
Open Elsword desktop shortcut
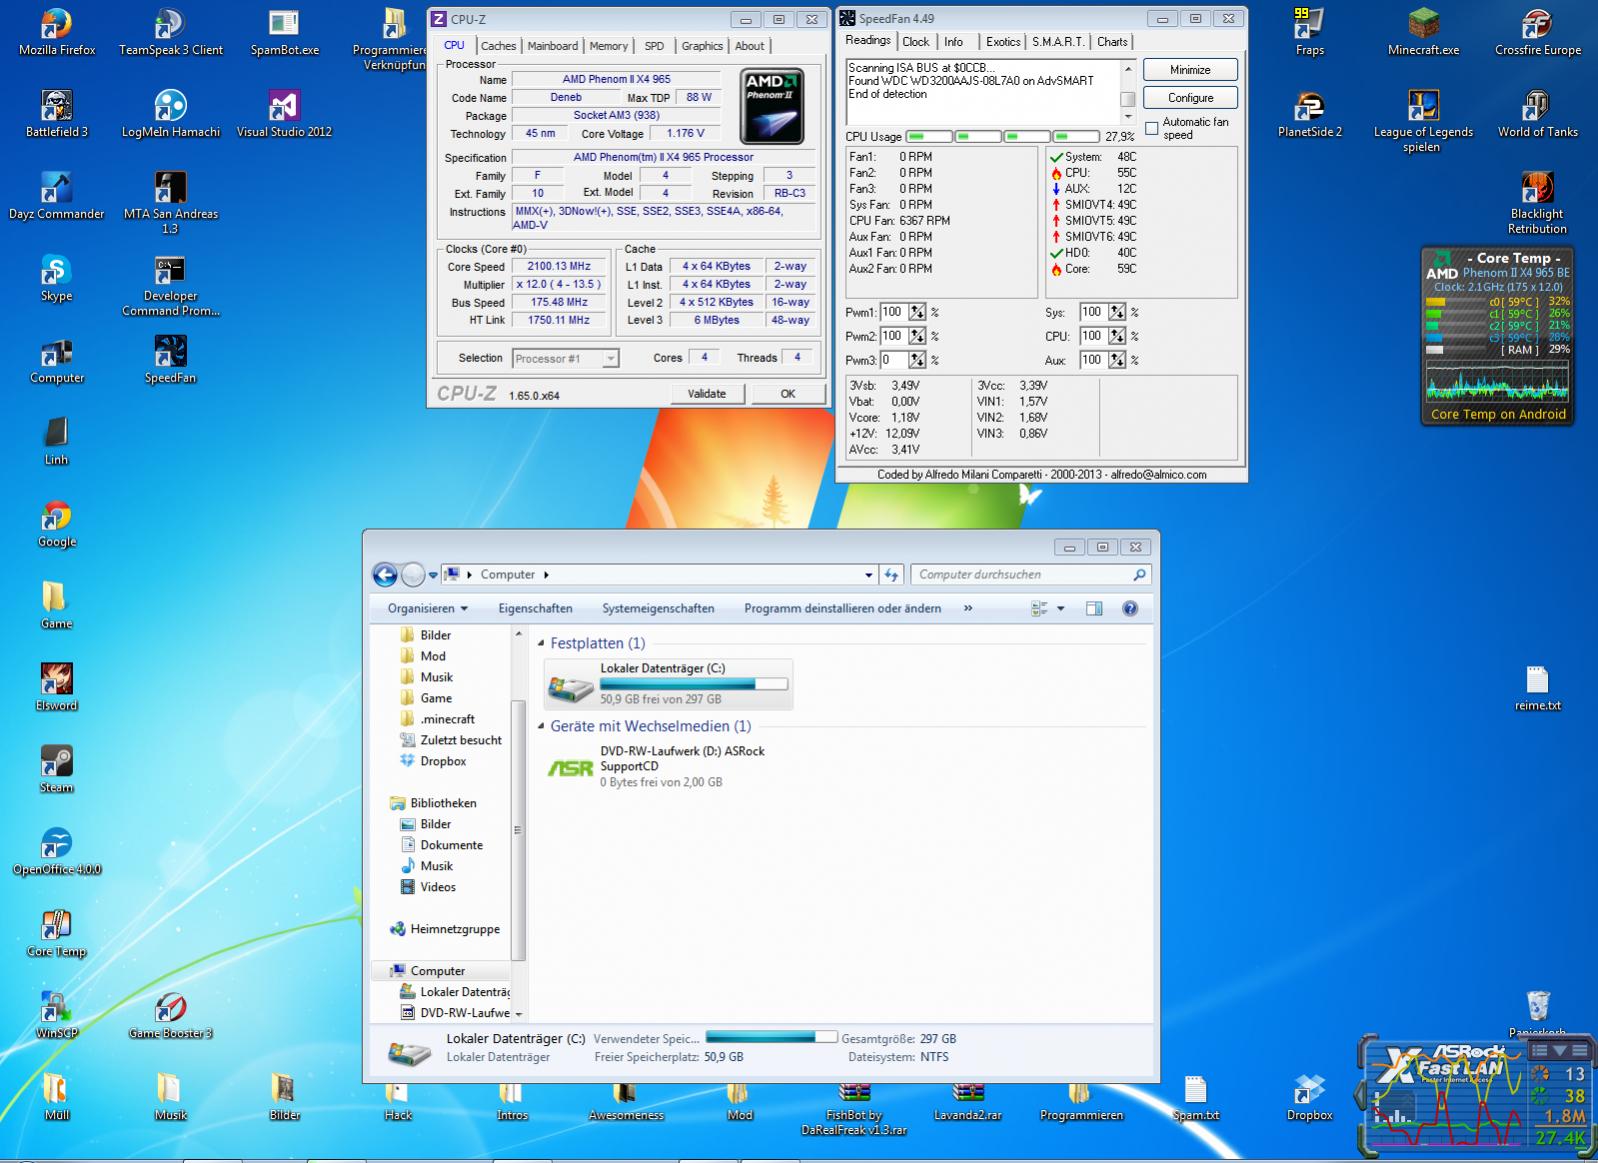pos(57,688)
